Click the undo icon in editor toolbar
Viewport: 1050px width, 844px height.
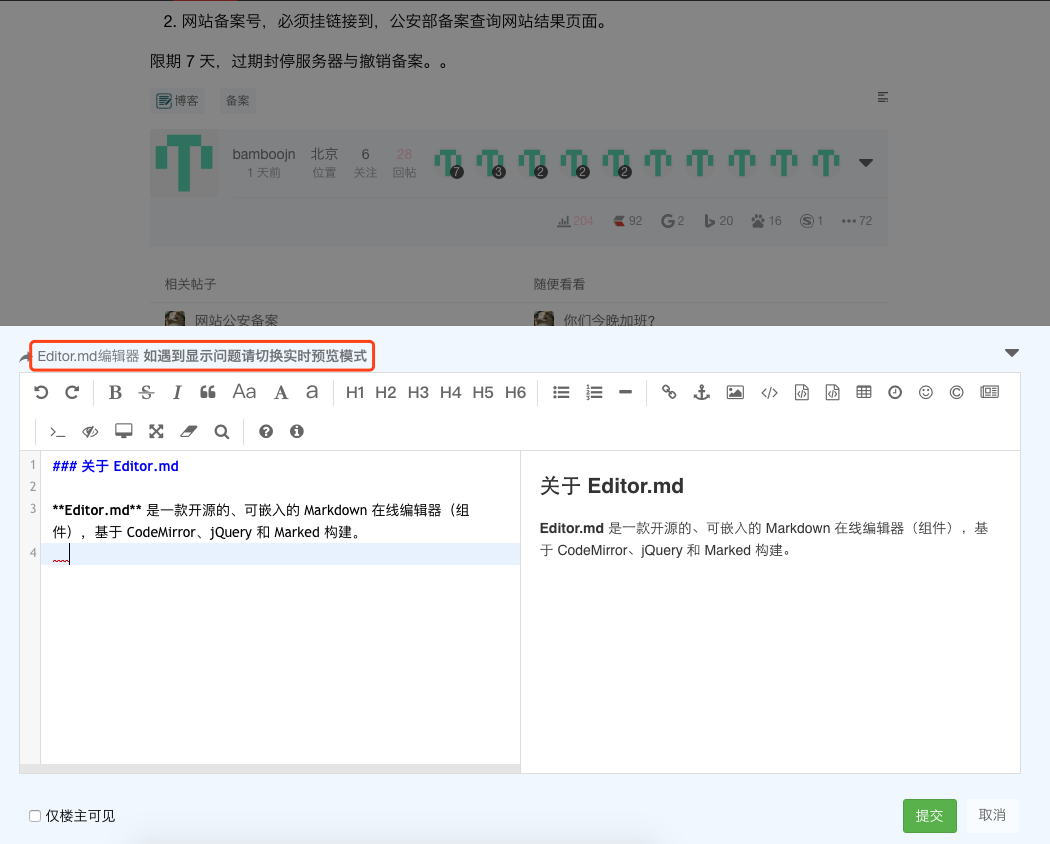click(x=41, y=393)
